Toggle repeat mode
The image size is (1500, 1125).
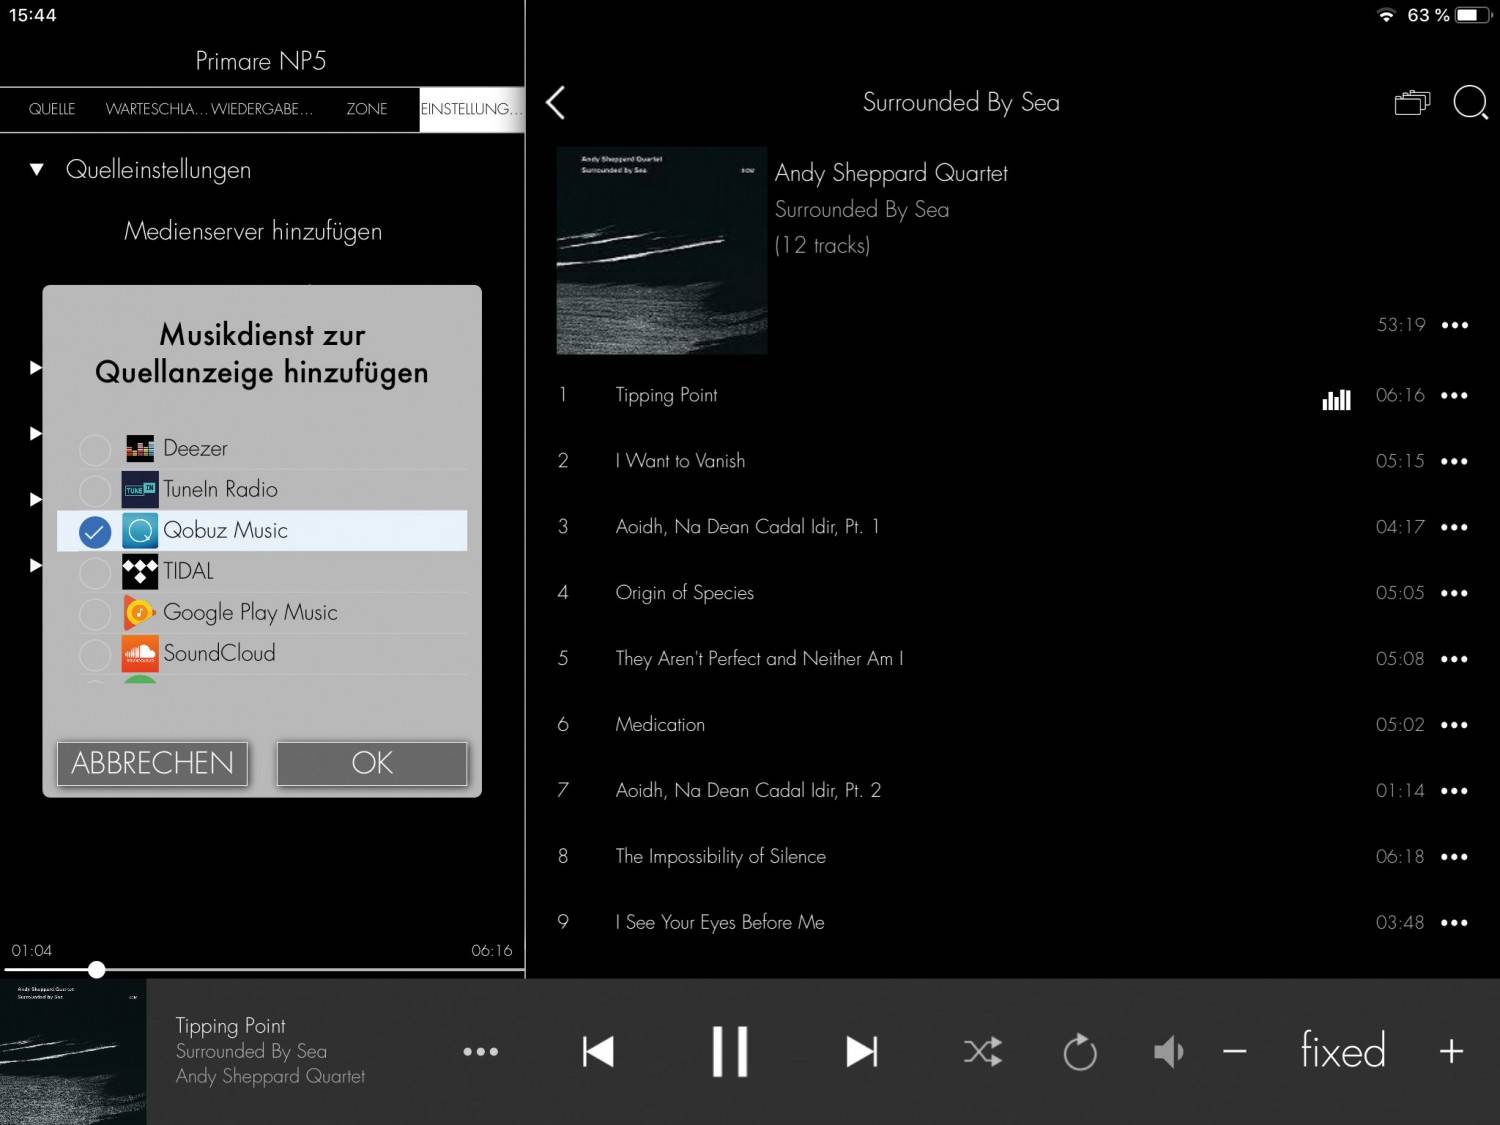click(1080, 1051)
